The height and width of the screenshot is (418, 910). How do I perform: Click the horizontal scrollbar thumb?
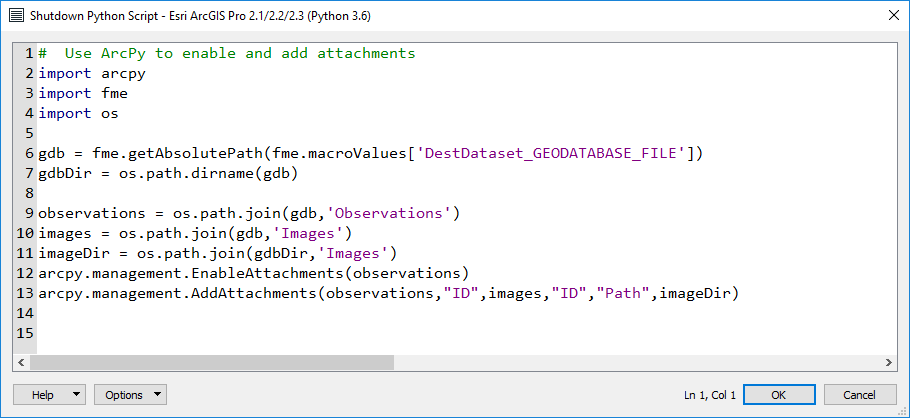[215, 362]
